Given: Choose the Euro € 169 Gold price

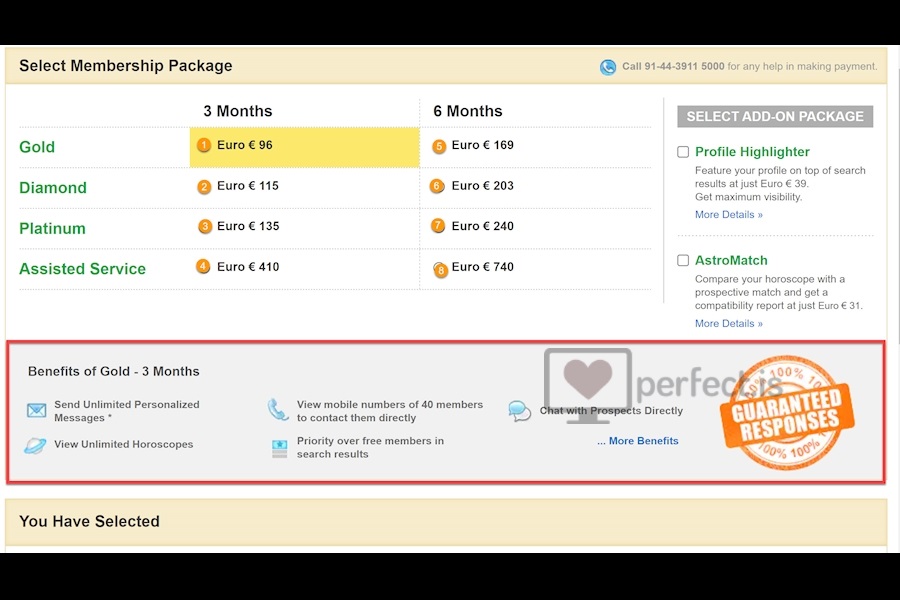Looking at the screenshot, I should coord(483,145).
